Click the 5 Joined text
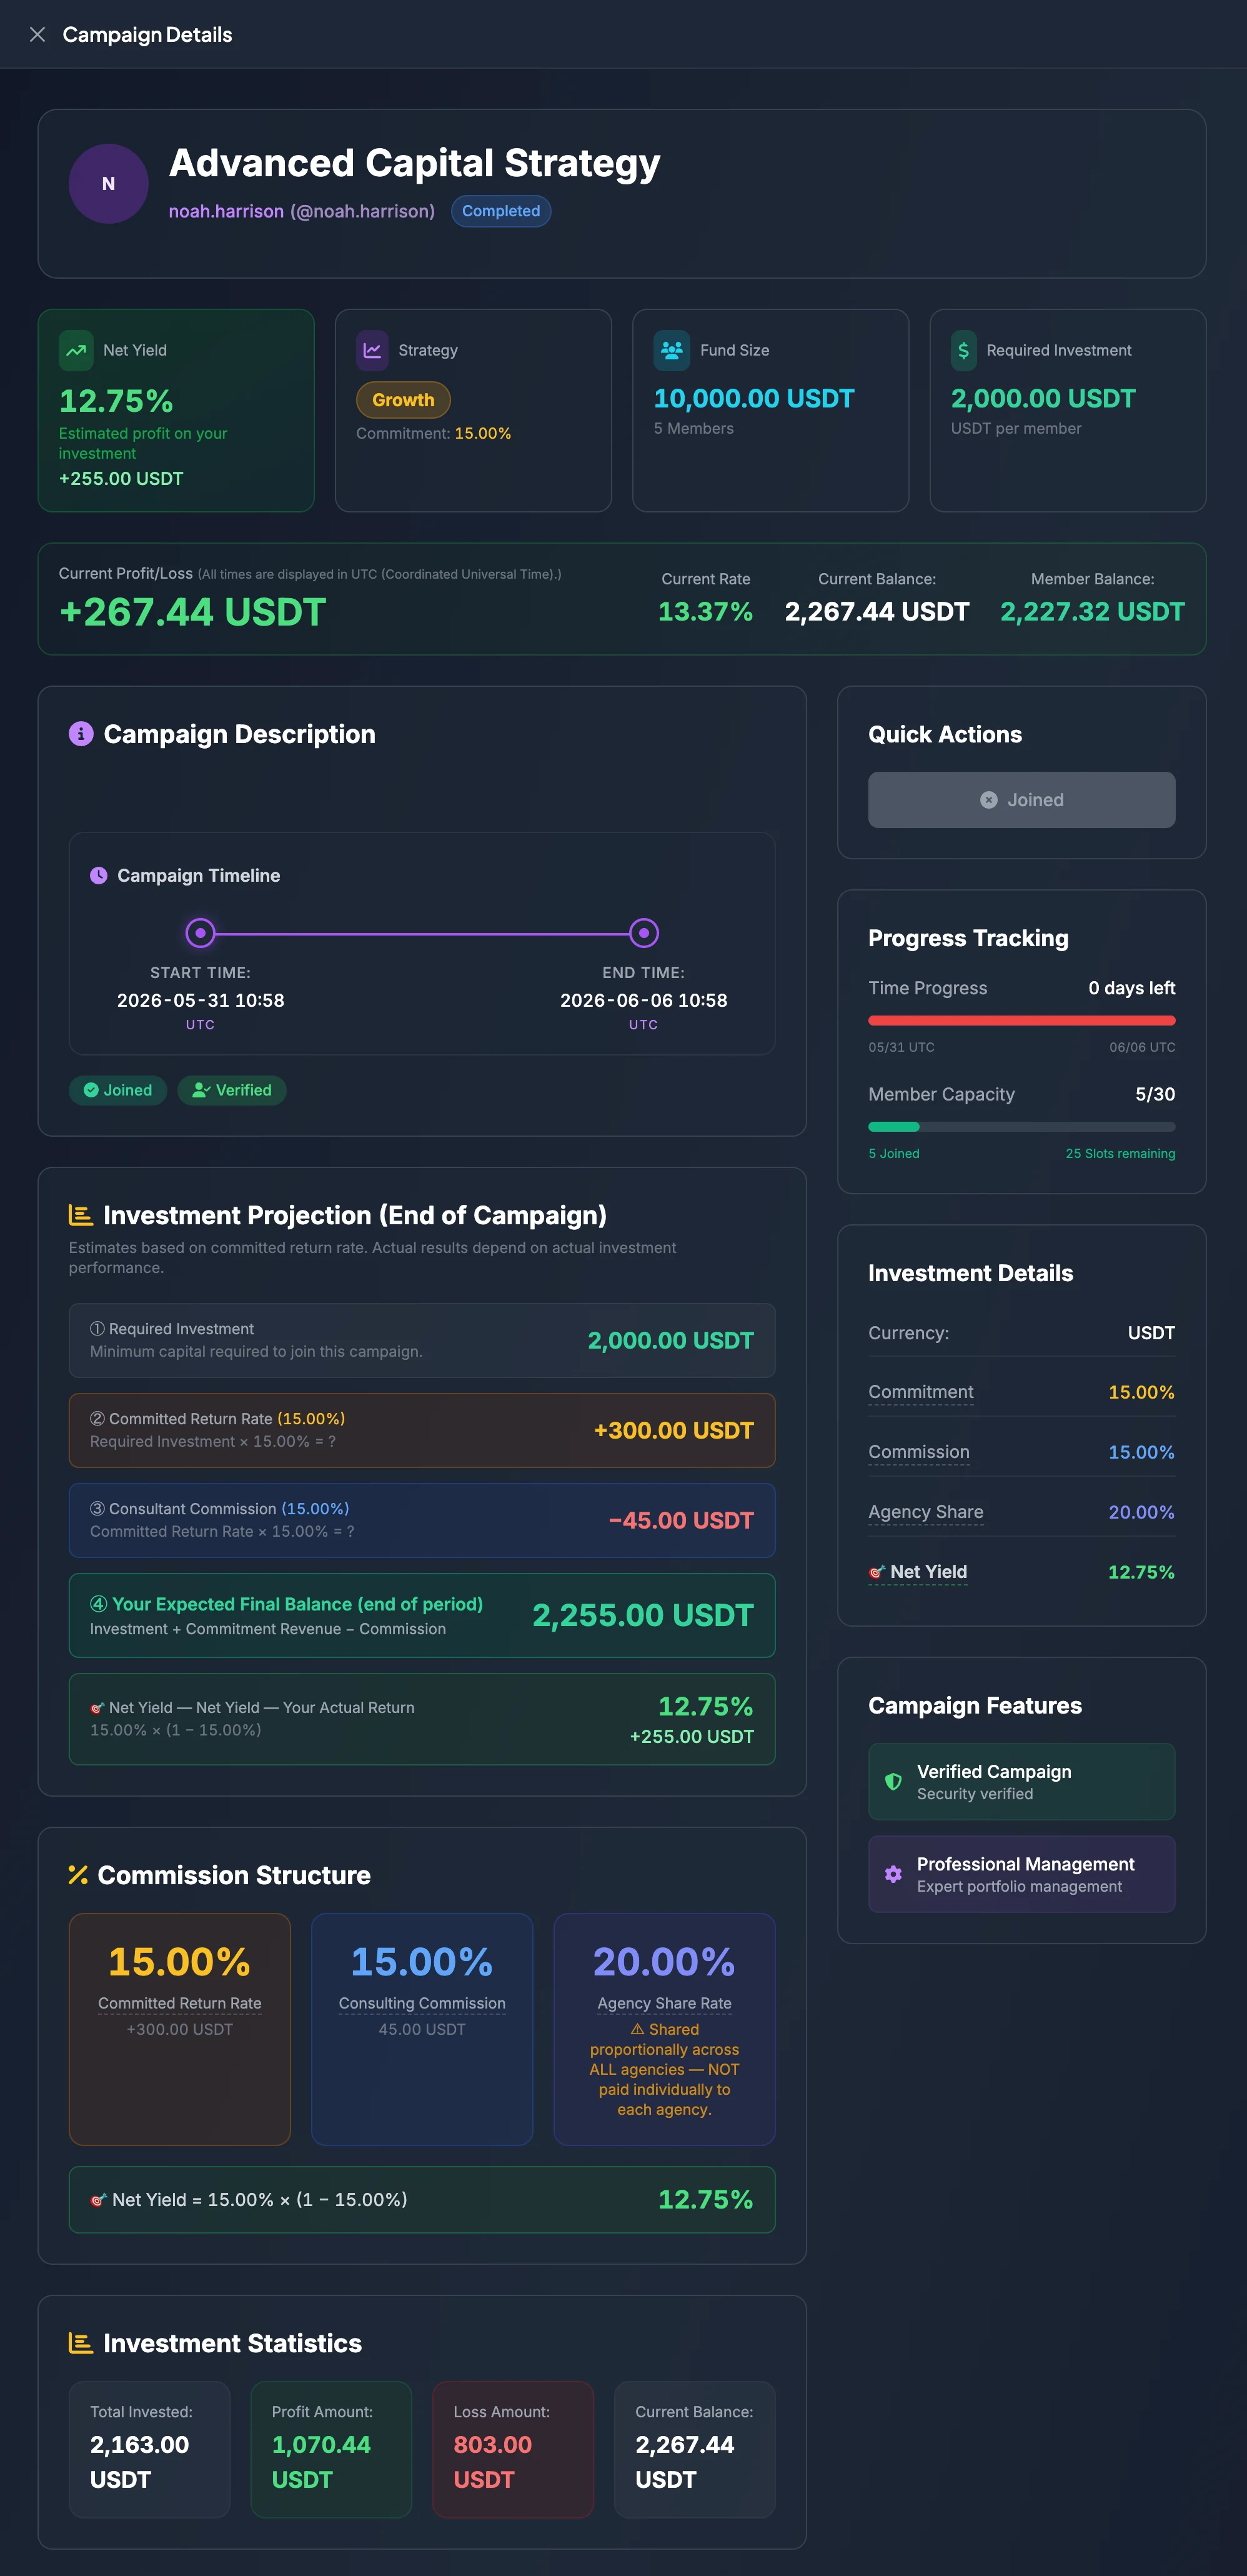The width and height of the screenshot is (1247, 2576). pyautogui.click(x=894, y=1153)
